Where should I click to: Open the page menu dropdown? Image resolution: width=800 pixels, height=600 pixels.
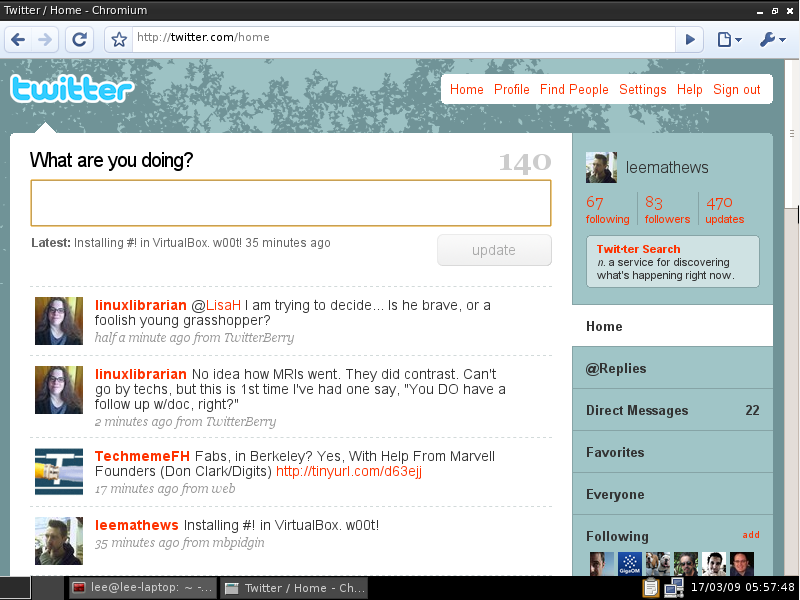coord(729,40)
